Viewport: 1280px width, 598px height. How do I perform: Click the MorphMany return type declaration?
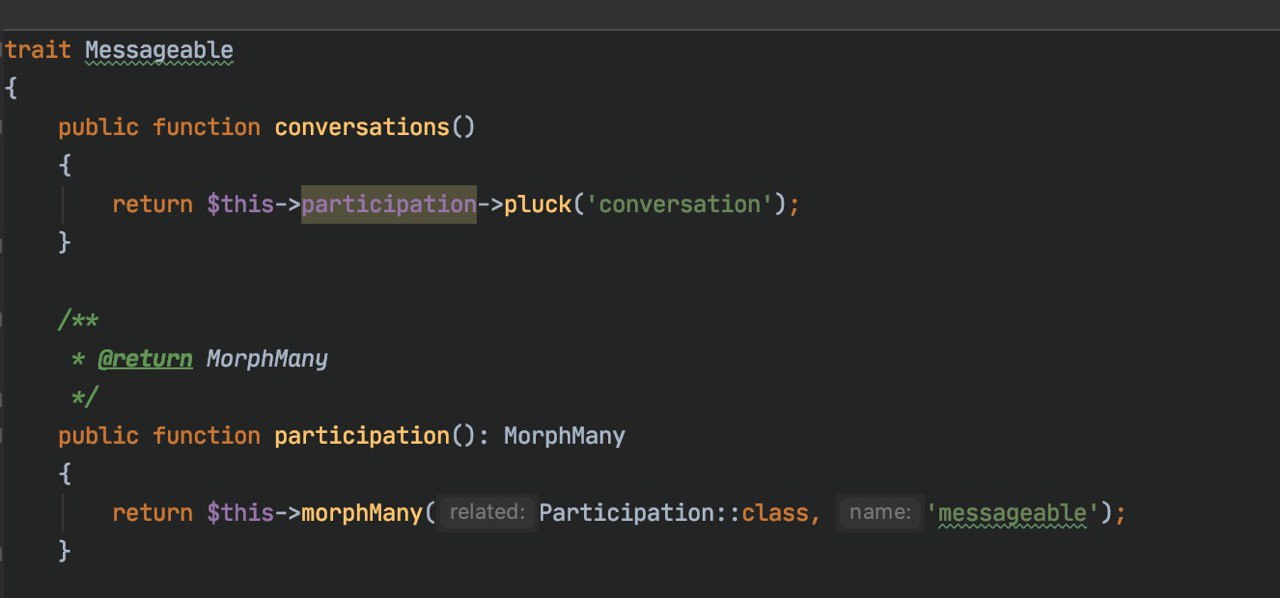pos(564,436)
